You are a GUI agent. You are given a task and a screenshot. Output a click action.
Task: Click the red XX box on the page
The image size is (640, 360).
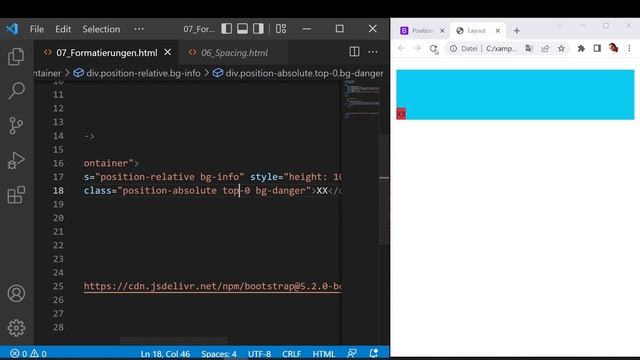tap(401, 114)
